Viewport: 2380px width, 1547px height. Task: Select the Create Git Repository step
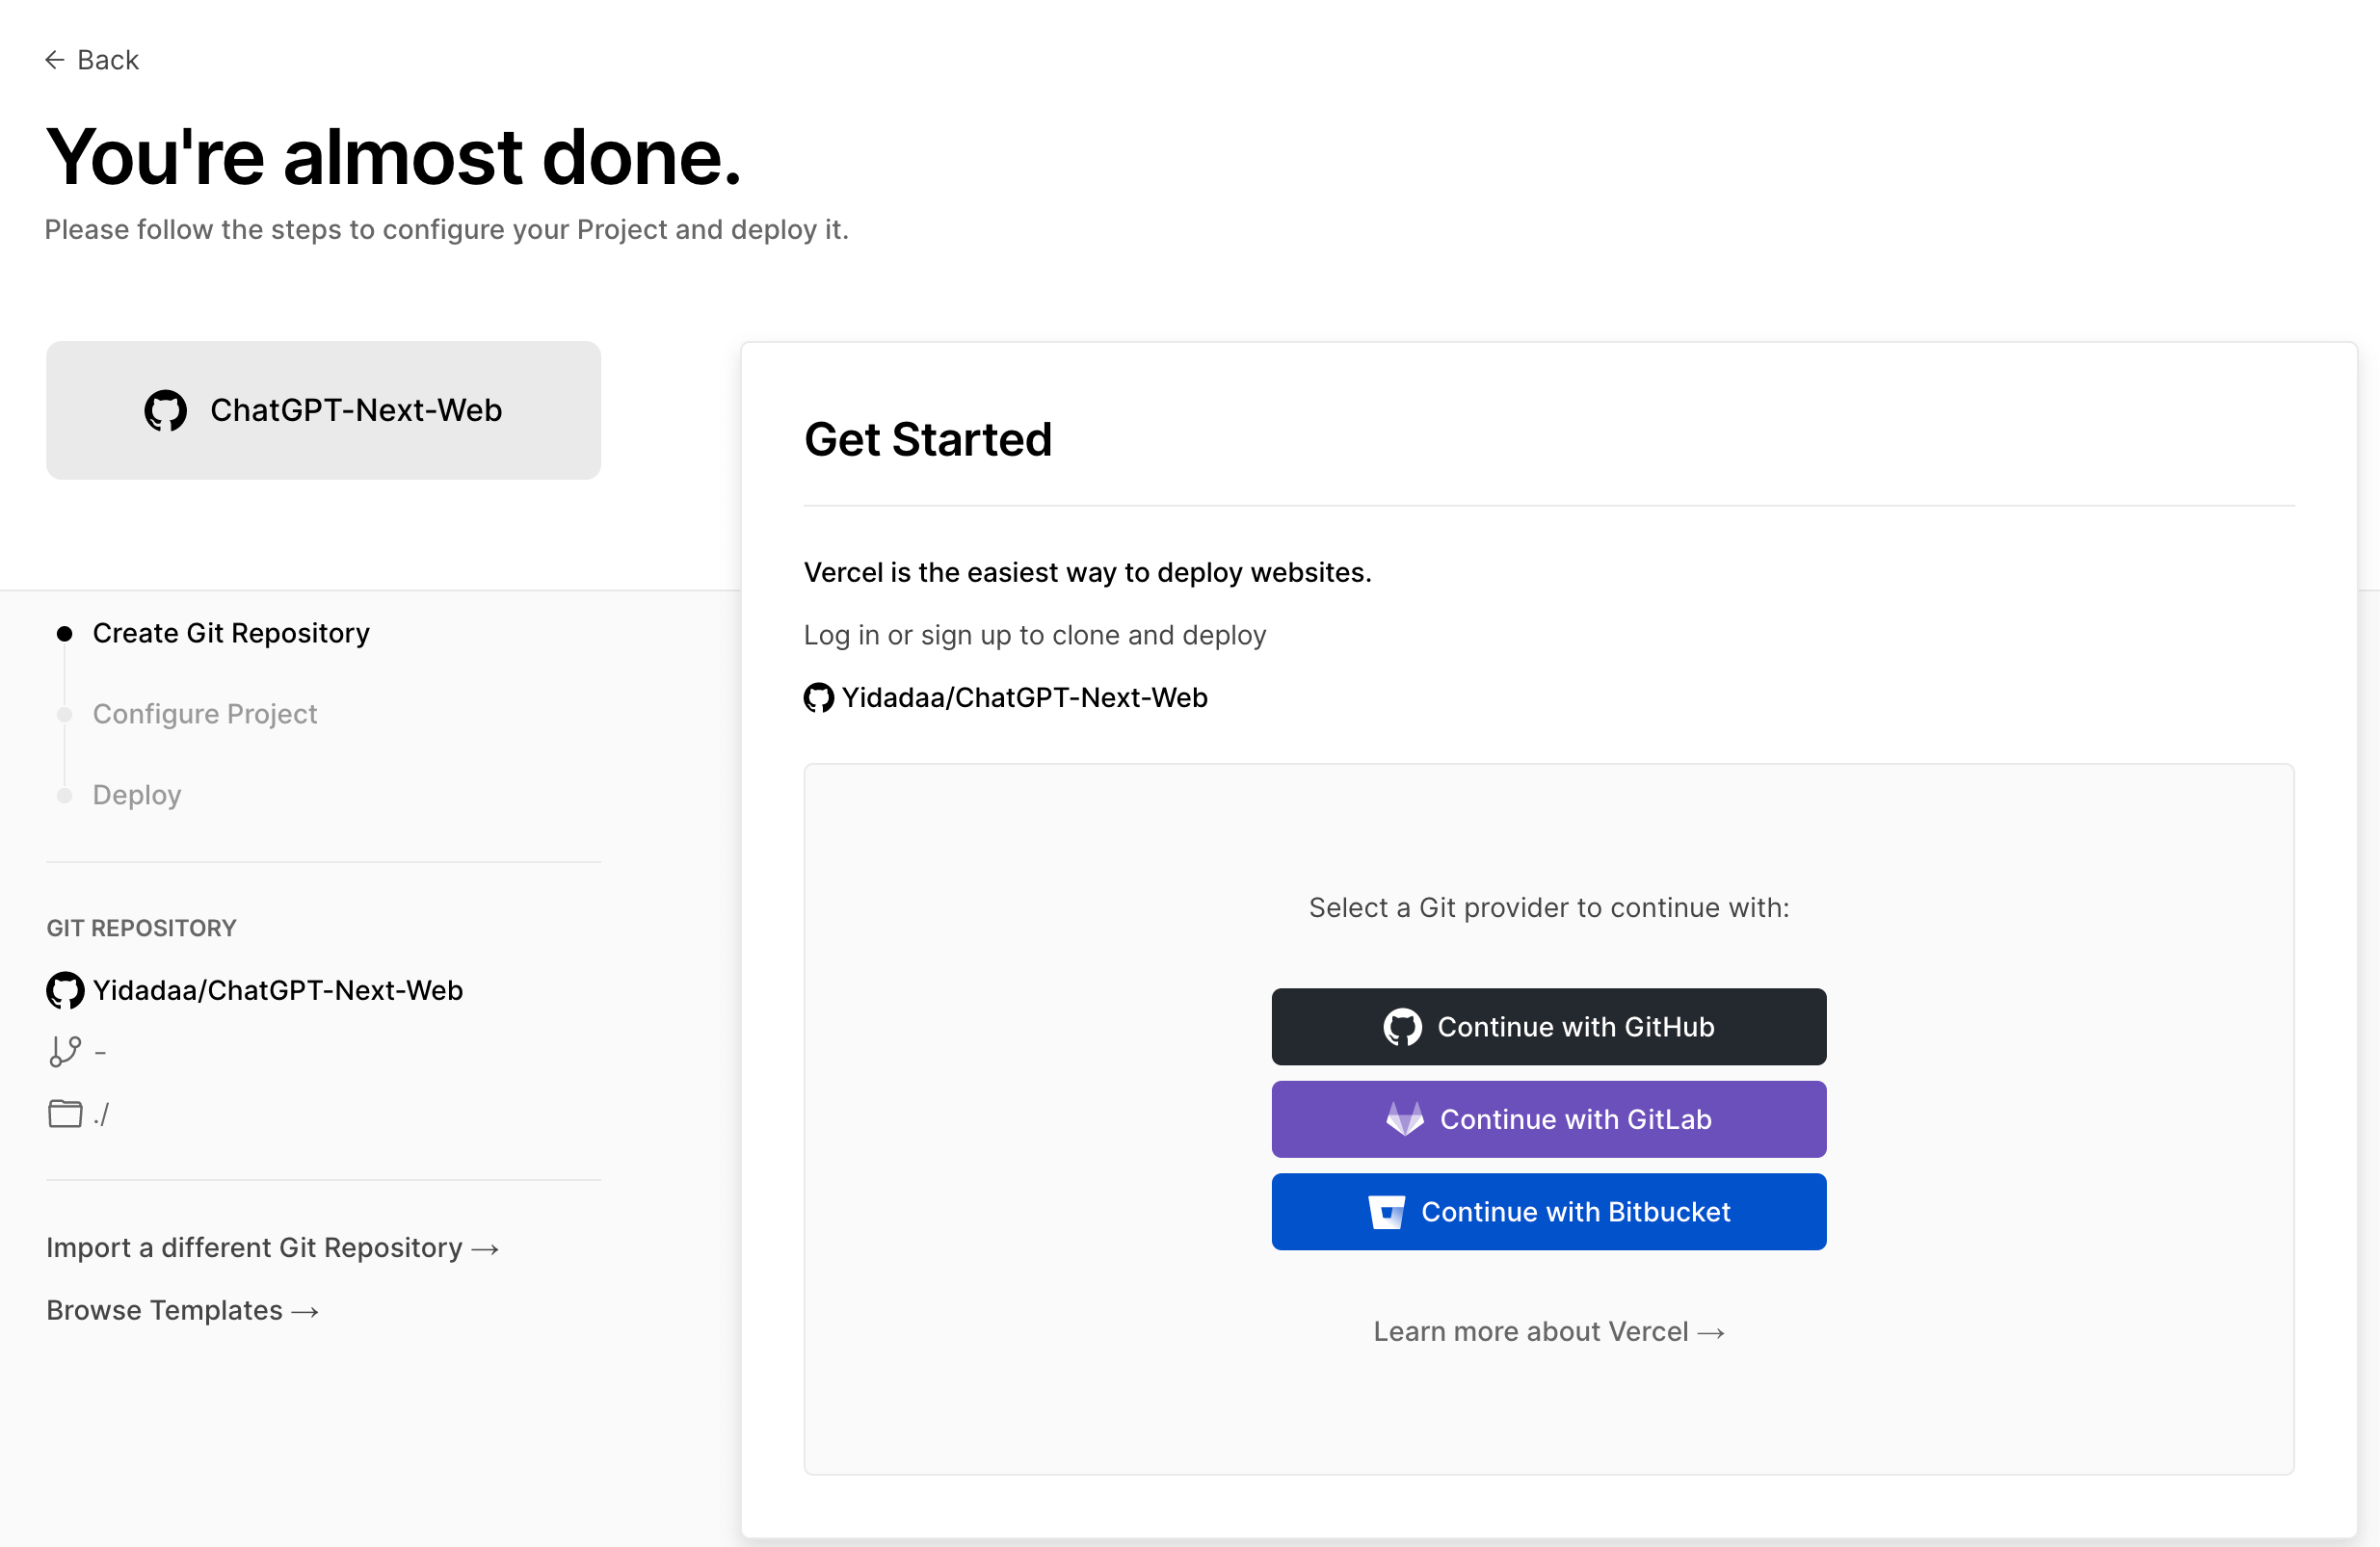(x=230, y=631)
